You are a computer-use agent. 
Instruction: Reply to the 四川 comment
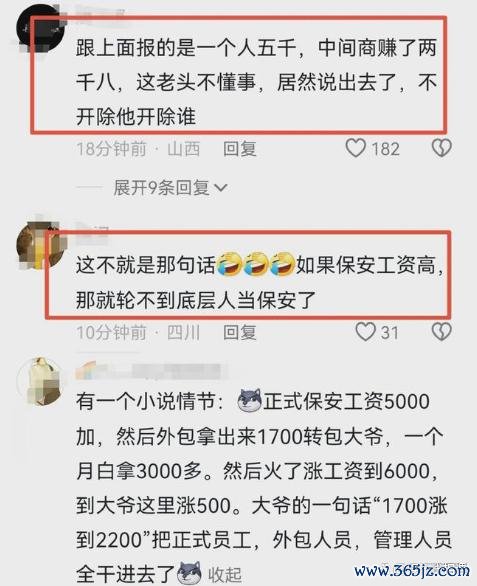point(240,332)
